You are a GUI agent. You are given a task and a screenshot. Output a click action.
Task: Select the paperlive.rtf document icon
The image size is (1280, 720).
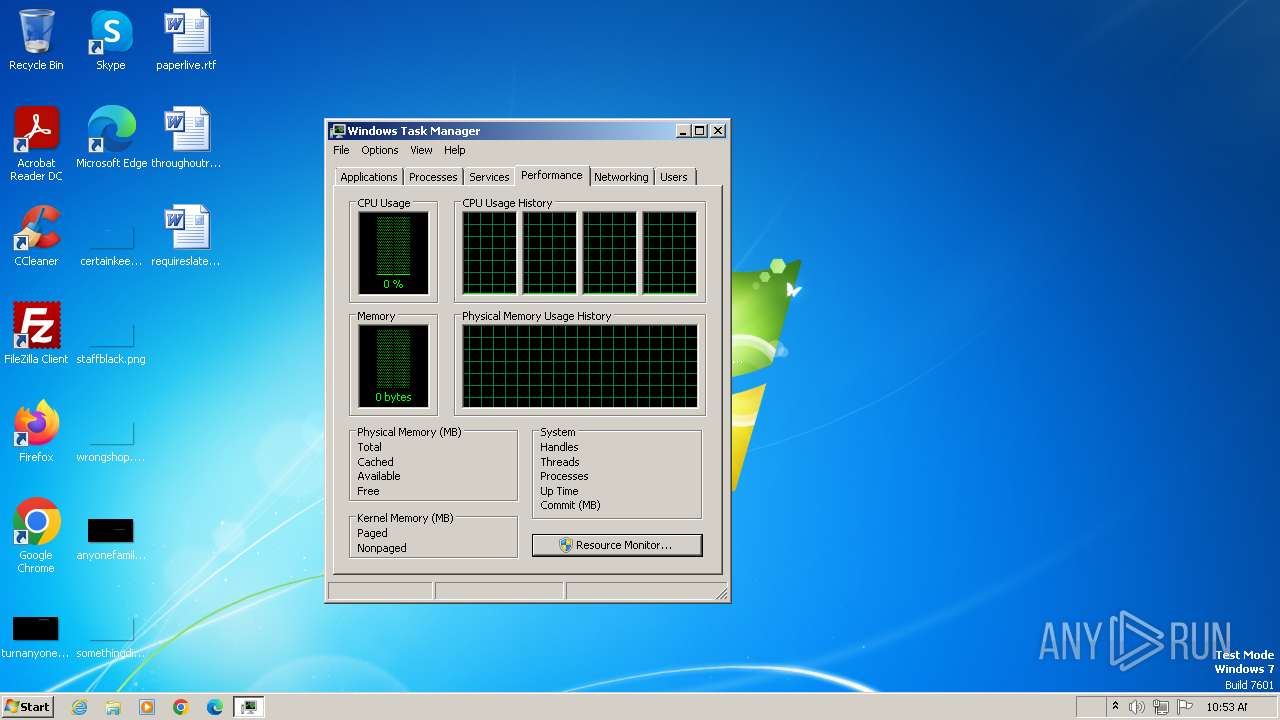(x=186, y=40)
